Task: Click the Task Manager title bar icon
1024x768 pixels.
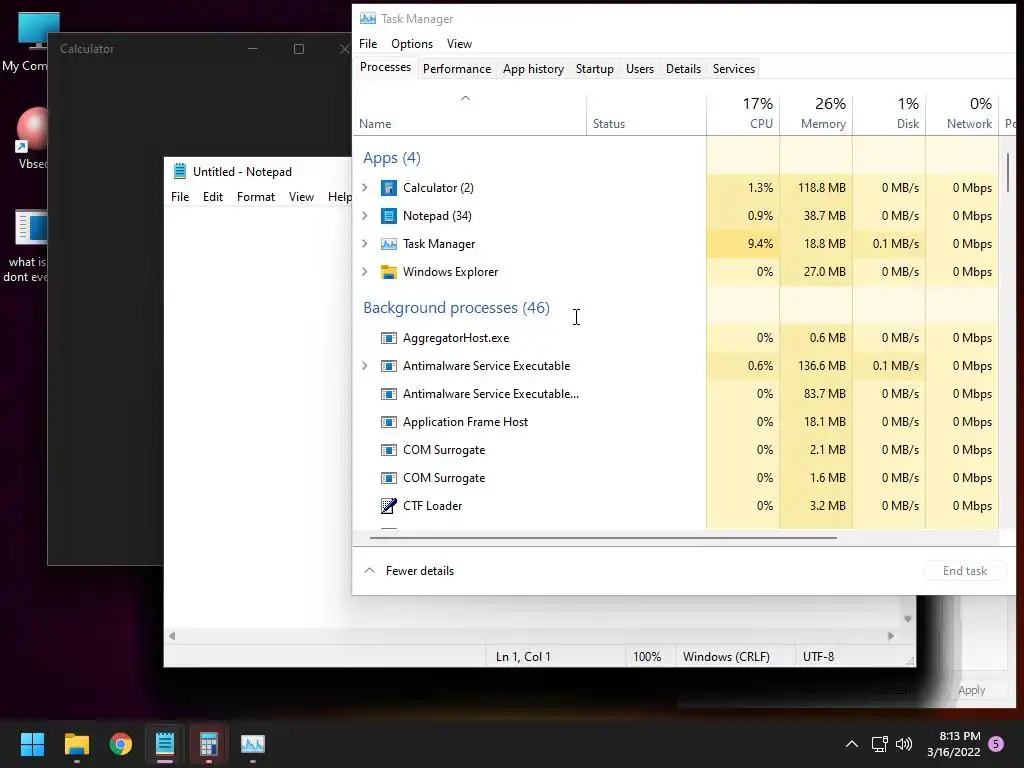Action: pyautogui.click(x=368, y=18)
